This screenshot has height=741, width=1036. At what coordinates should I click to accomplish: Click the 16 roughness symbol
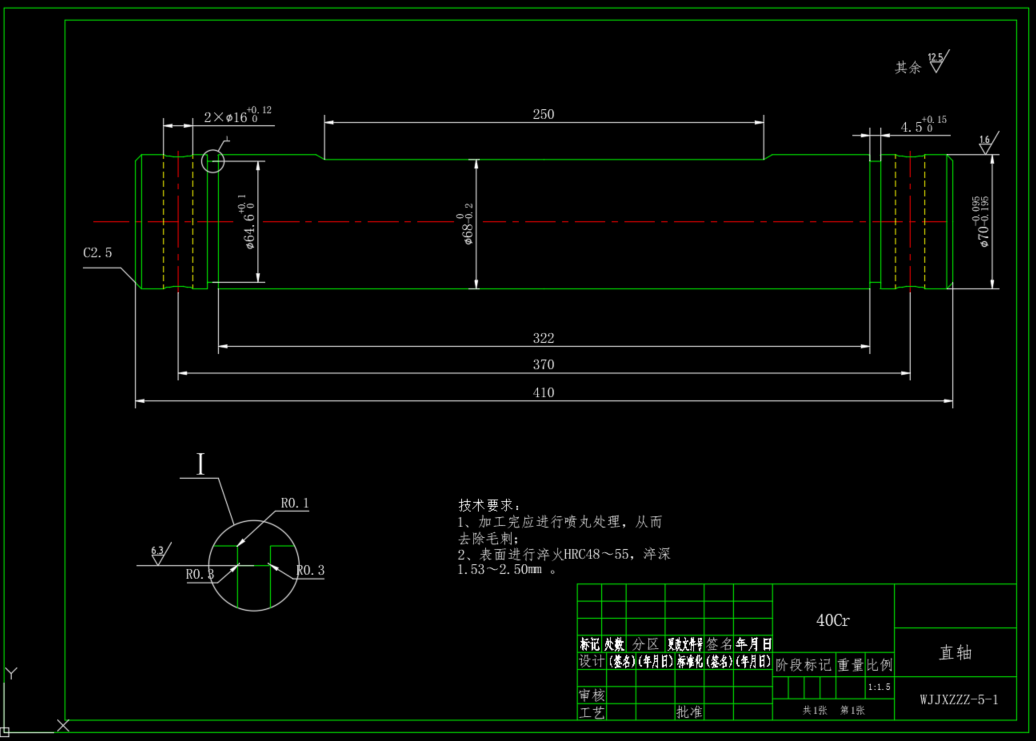pyautogui.click(x=988, y=143)
